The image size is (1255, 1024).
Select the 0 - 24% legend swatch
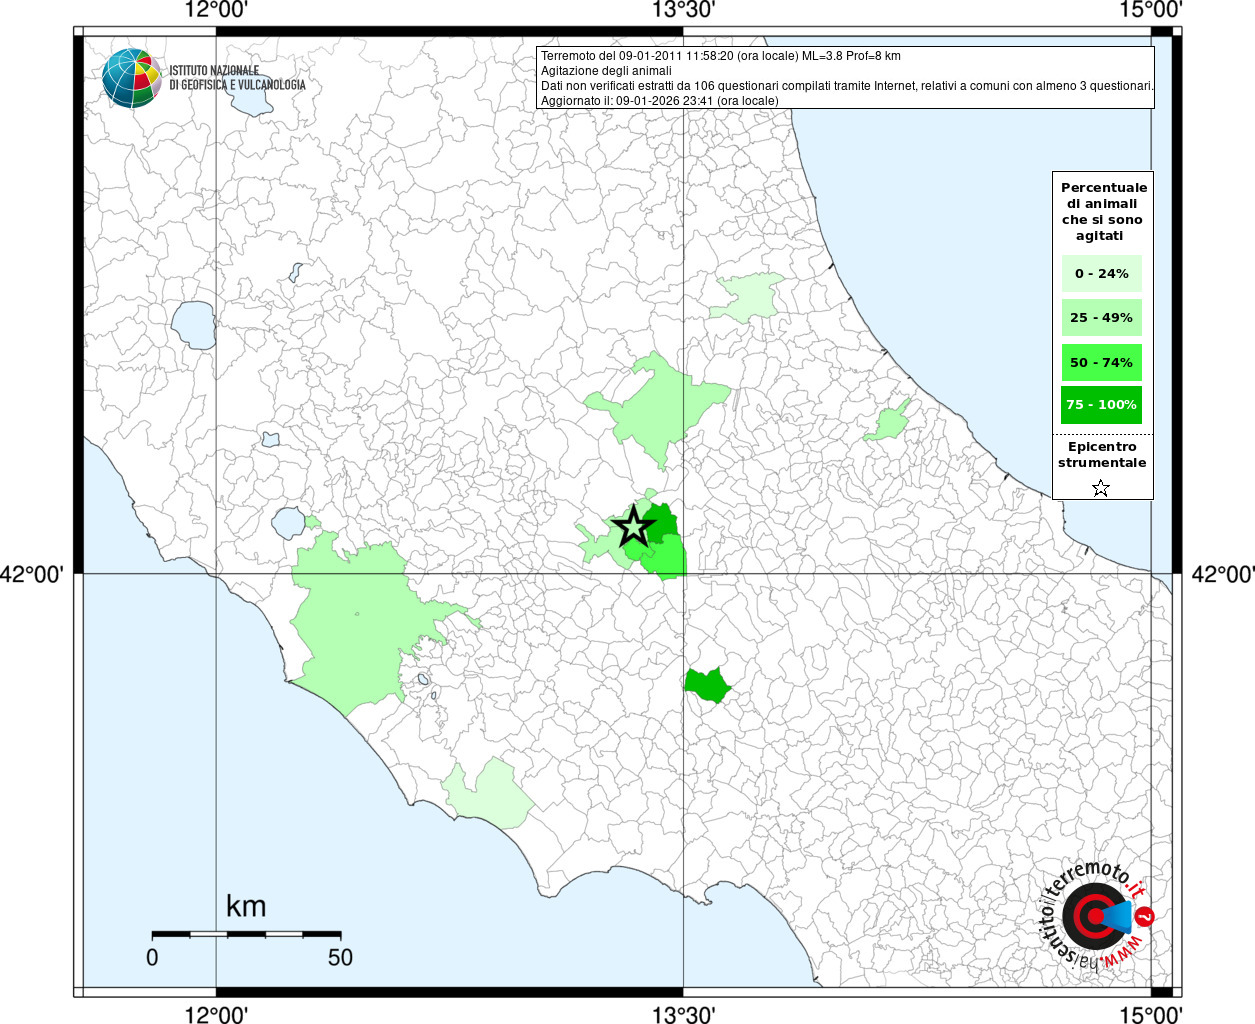[1101, 274]
